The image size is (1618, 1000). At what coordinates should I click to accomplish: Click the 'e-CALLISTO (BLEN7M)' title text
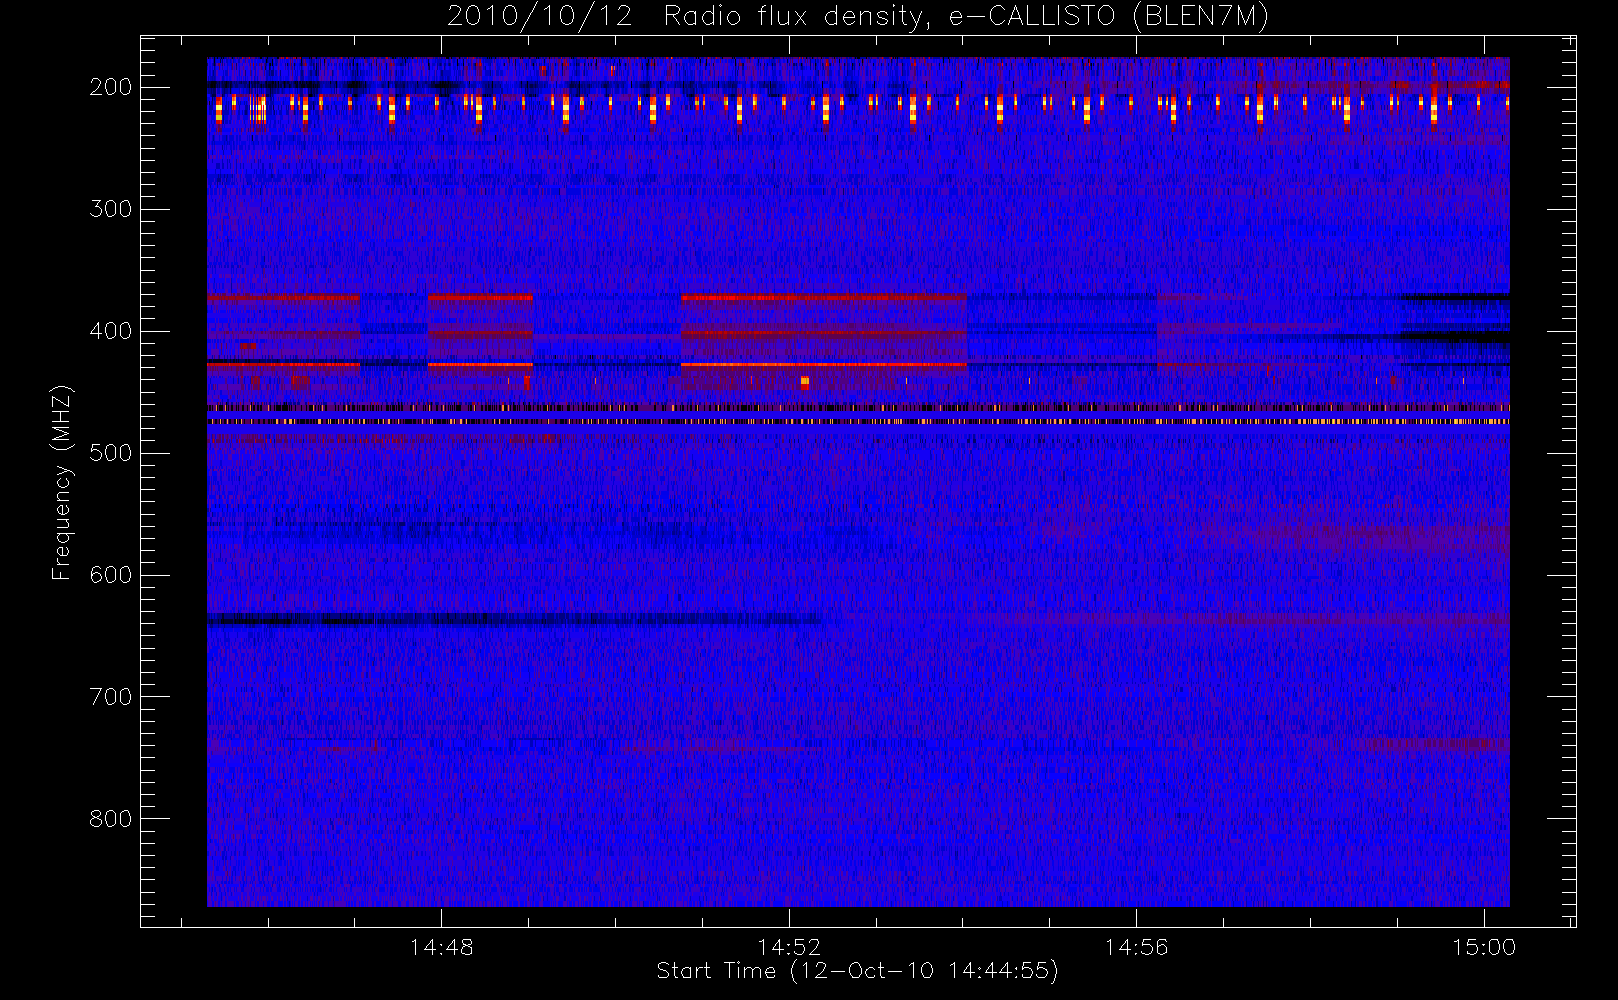1109,17
